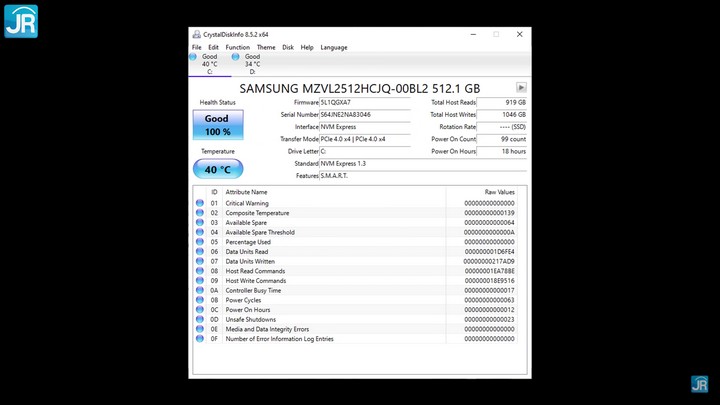The height and width of the screenshot is (405, 720).
Task: Click raw value 0000000000063
Action: point(489,300)
